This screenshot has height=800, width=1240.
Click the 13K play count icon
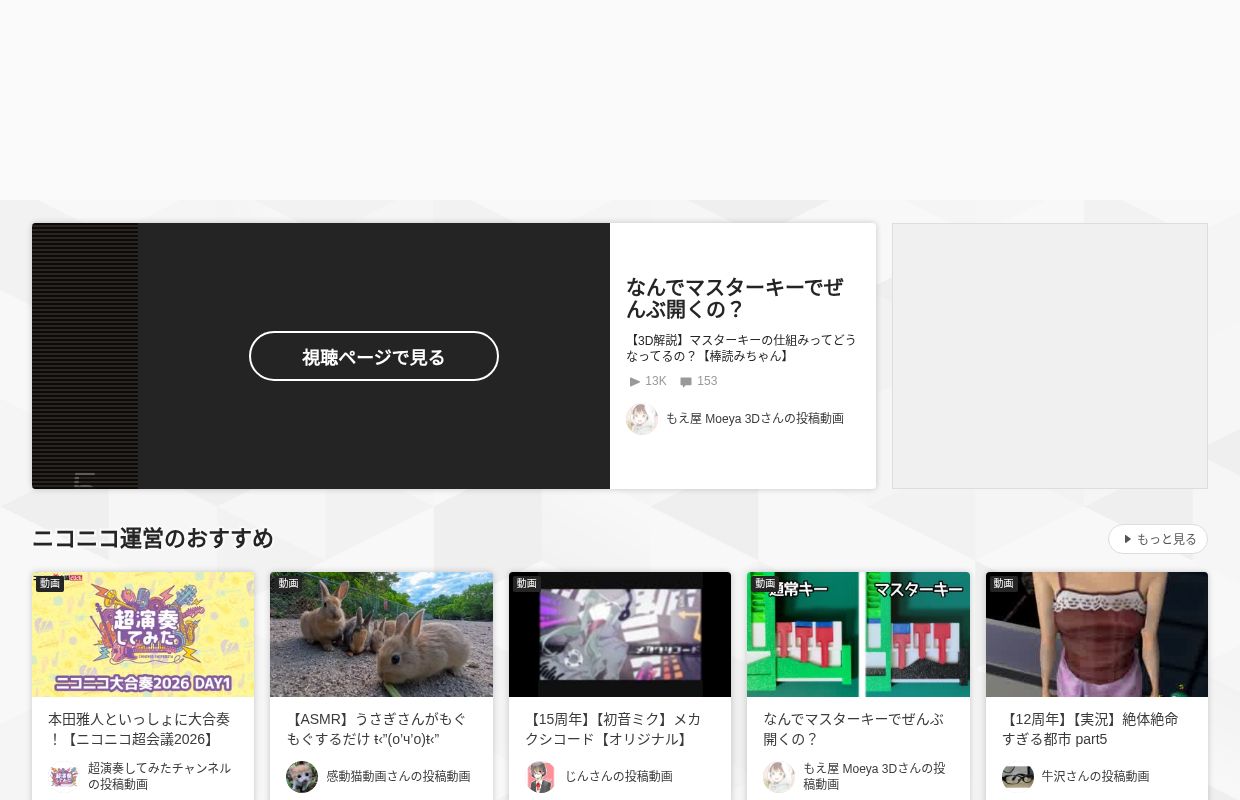click(x=635, y=382)
